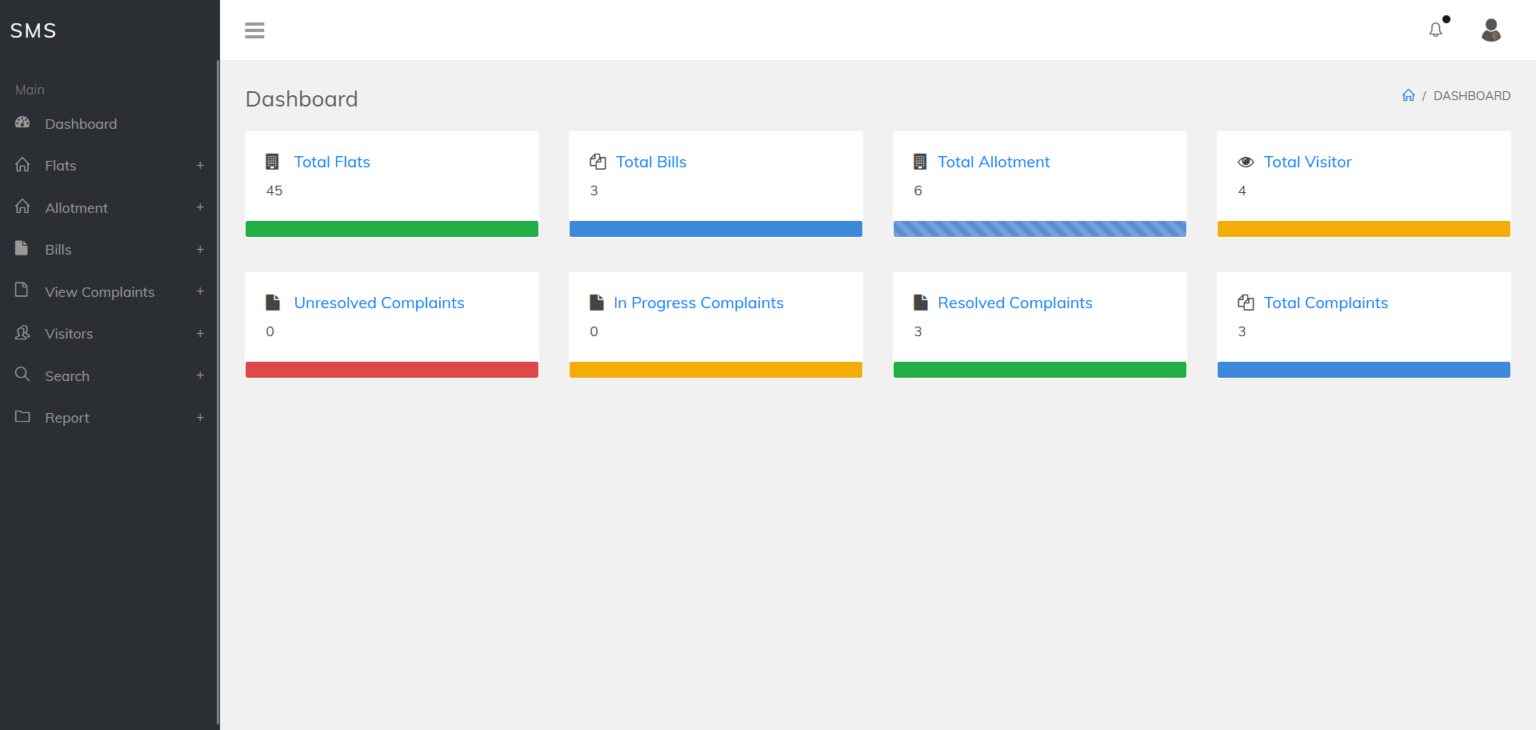Click the hamburger menu icon in top bar
This screenshot has width=1536, height=730.
point(254,30)
